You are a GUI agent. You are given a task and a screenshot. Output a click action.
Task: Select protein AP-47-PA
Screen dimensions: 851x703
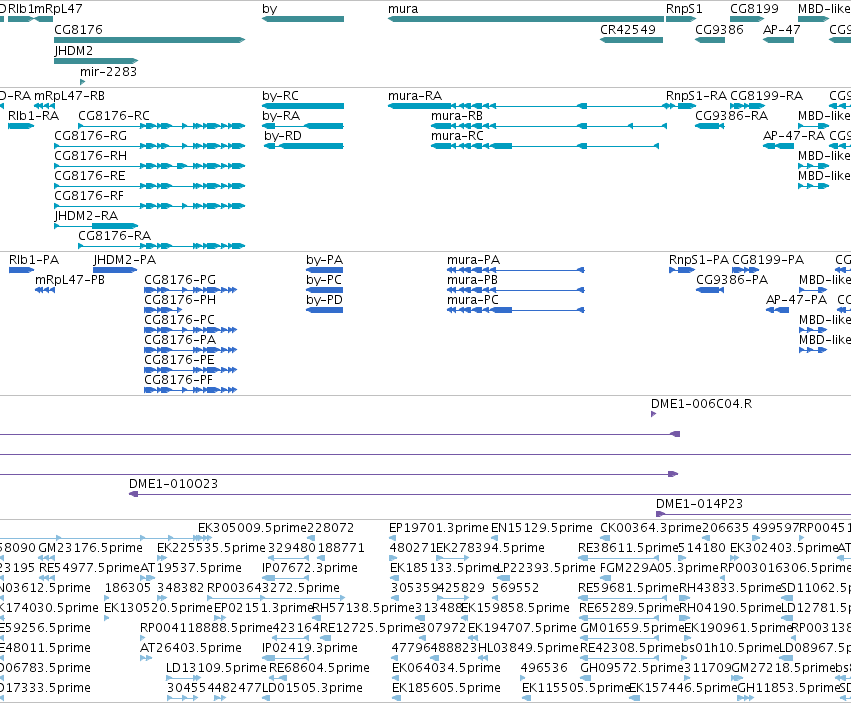pyautogui.click(x=796, y=300)
